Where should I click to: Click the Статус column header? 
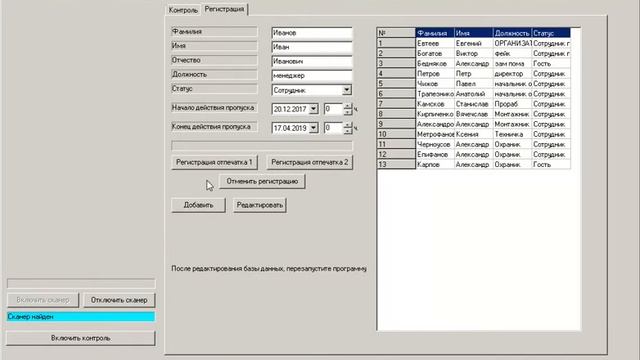tap(551, 33)
